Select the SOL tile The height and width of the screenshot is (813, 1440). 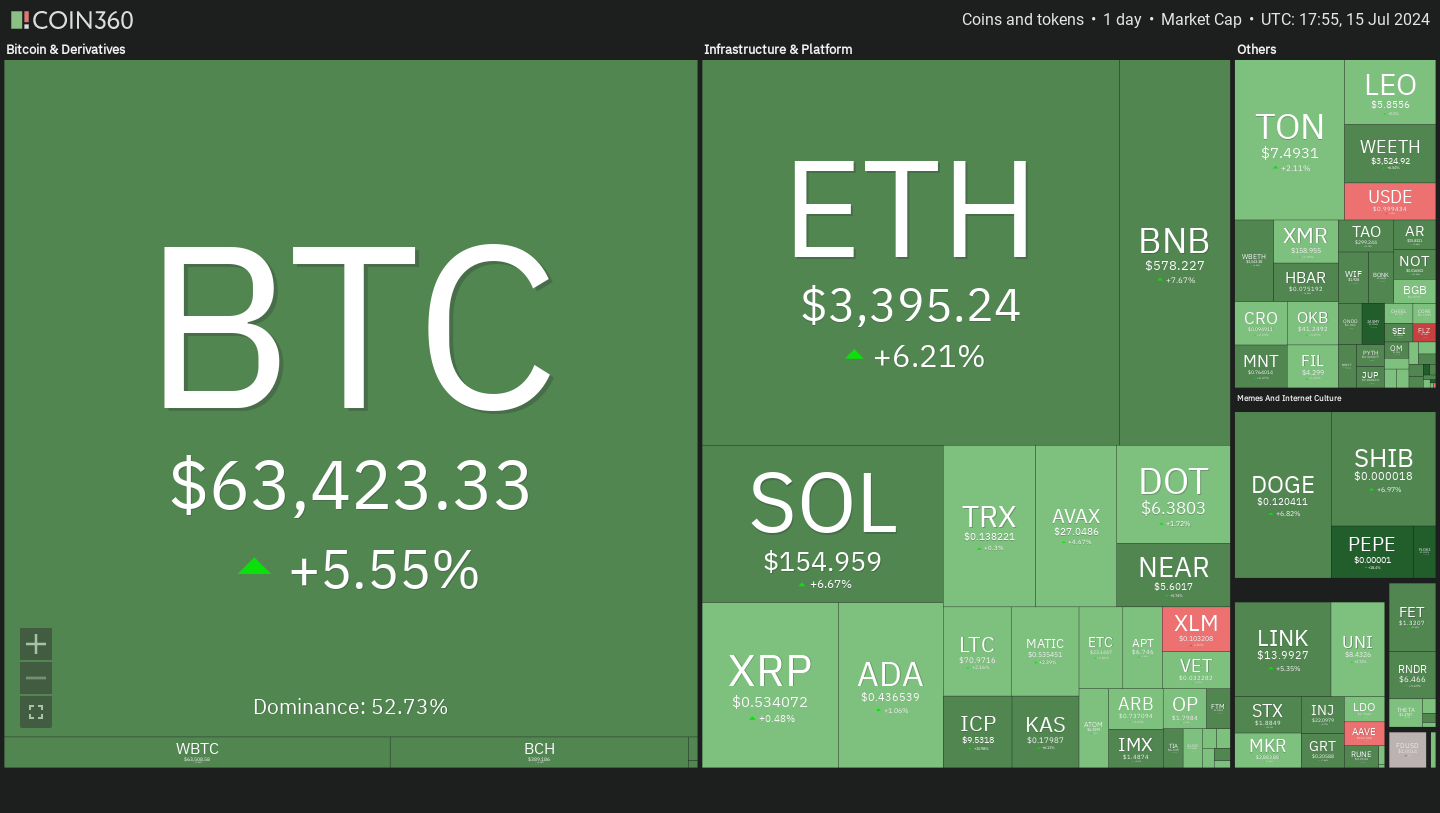pyautogui.click(x=822, y=524)
